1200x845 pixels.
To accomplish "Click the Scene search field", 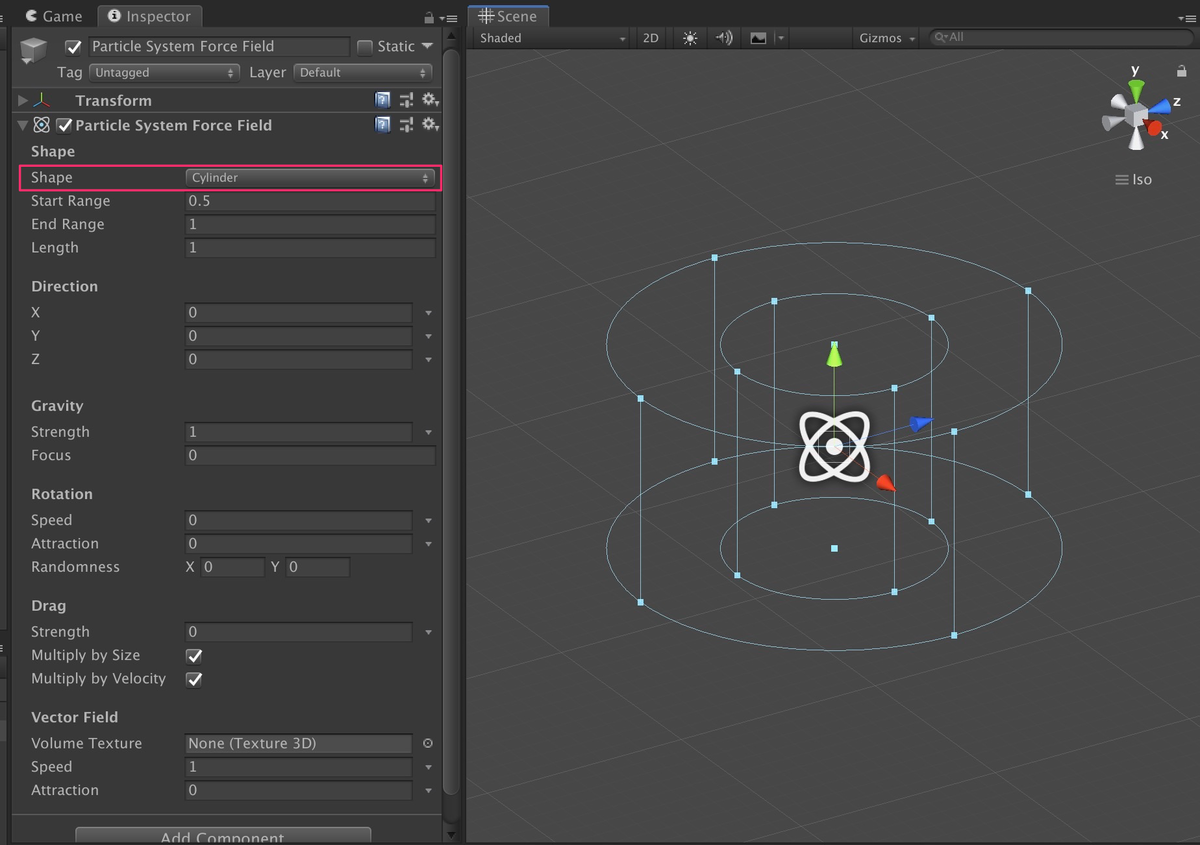I will 1060,37.
